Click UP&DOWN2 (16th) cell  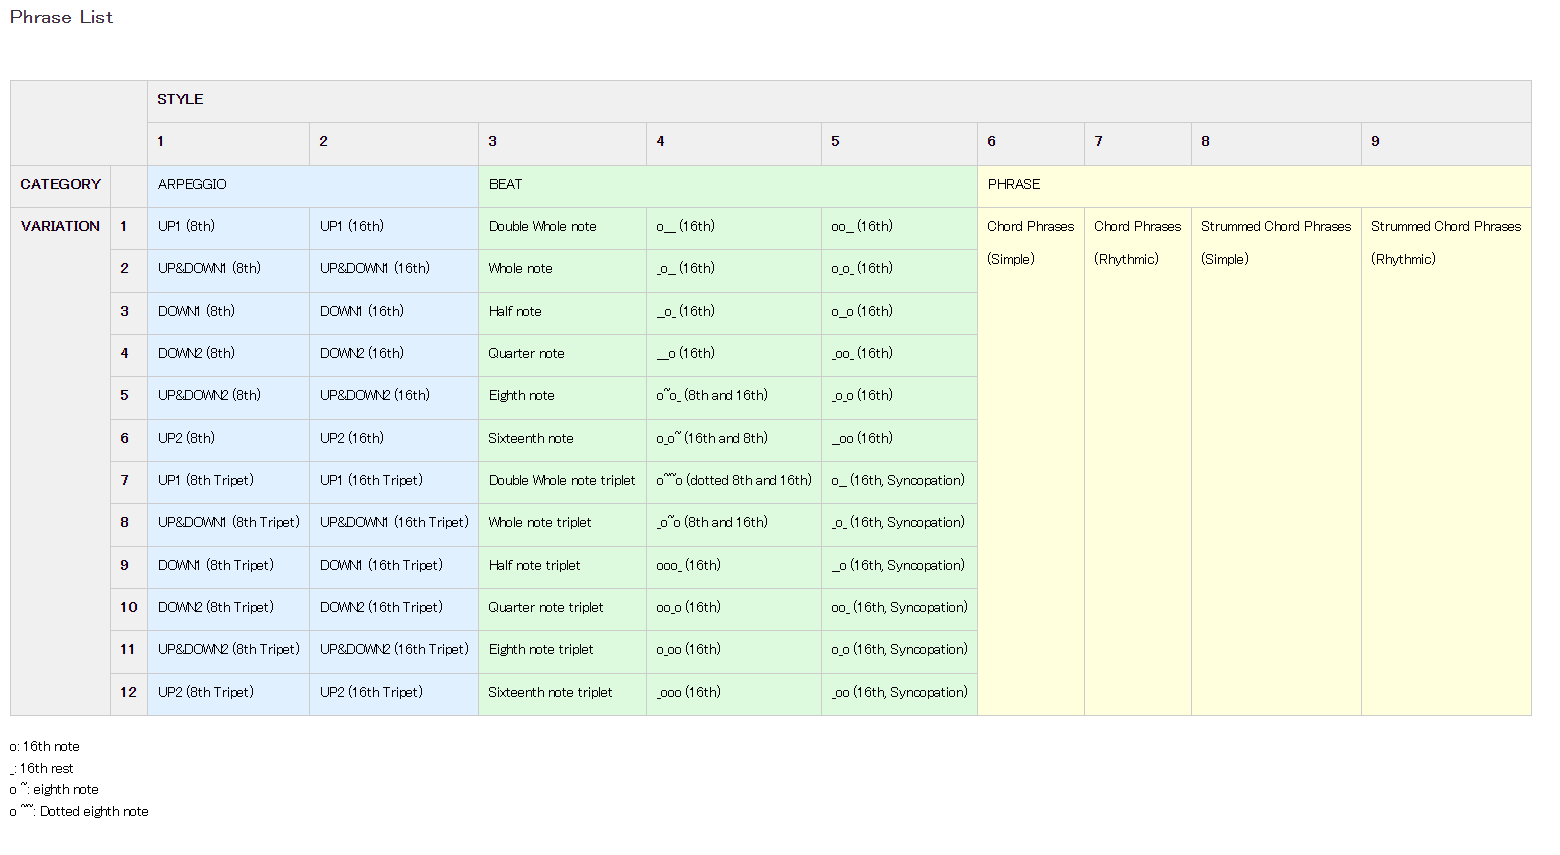pos(394,397)
